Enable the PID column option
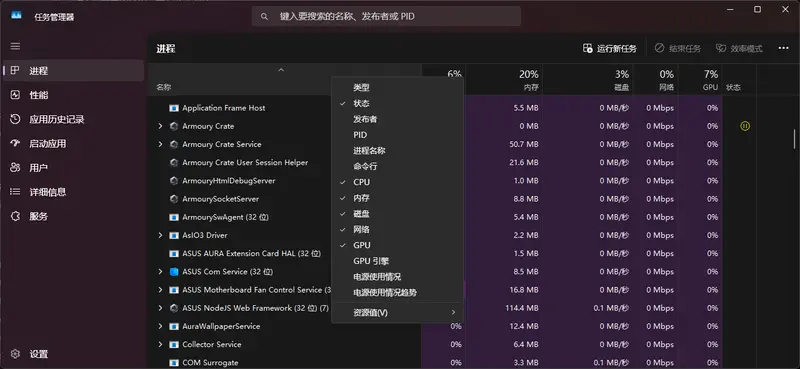 coord(397,135)
